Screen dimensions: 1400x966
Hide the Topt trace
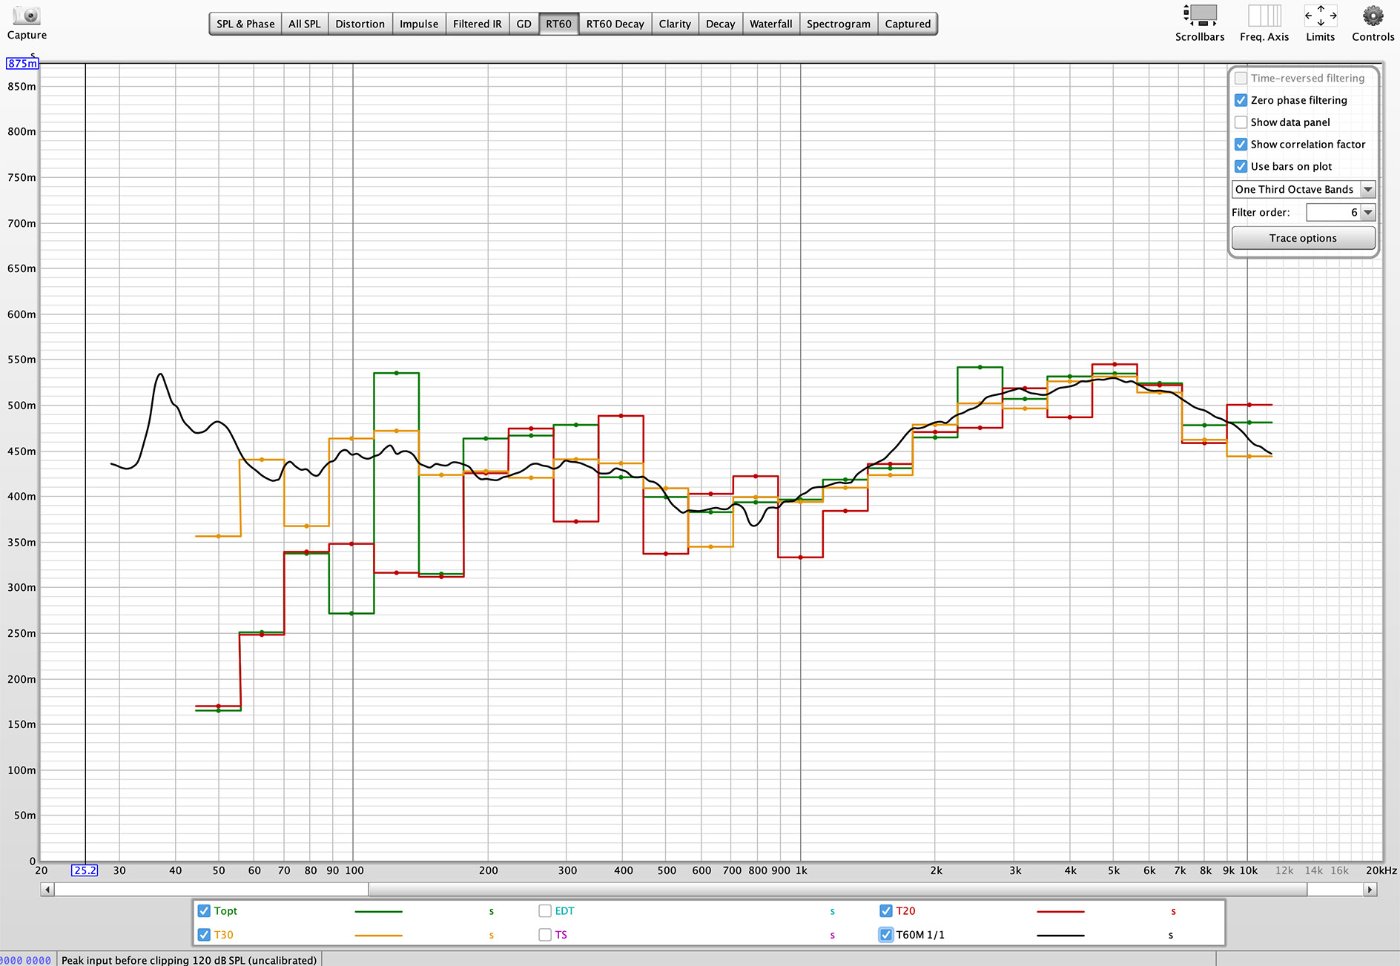click(x=204, y=911)
